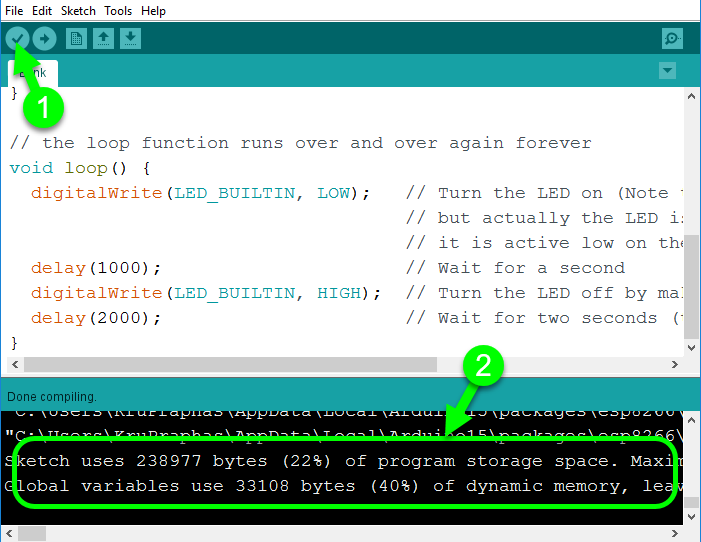
Task: Open the tab options dropdown arrow
Action: 667,71
